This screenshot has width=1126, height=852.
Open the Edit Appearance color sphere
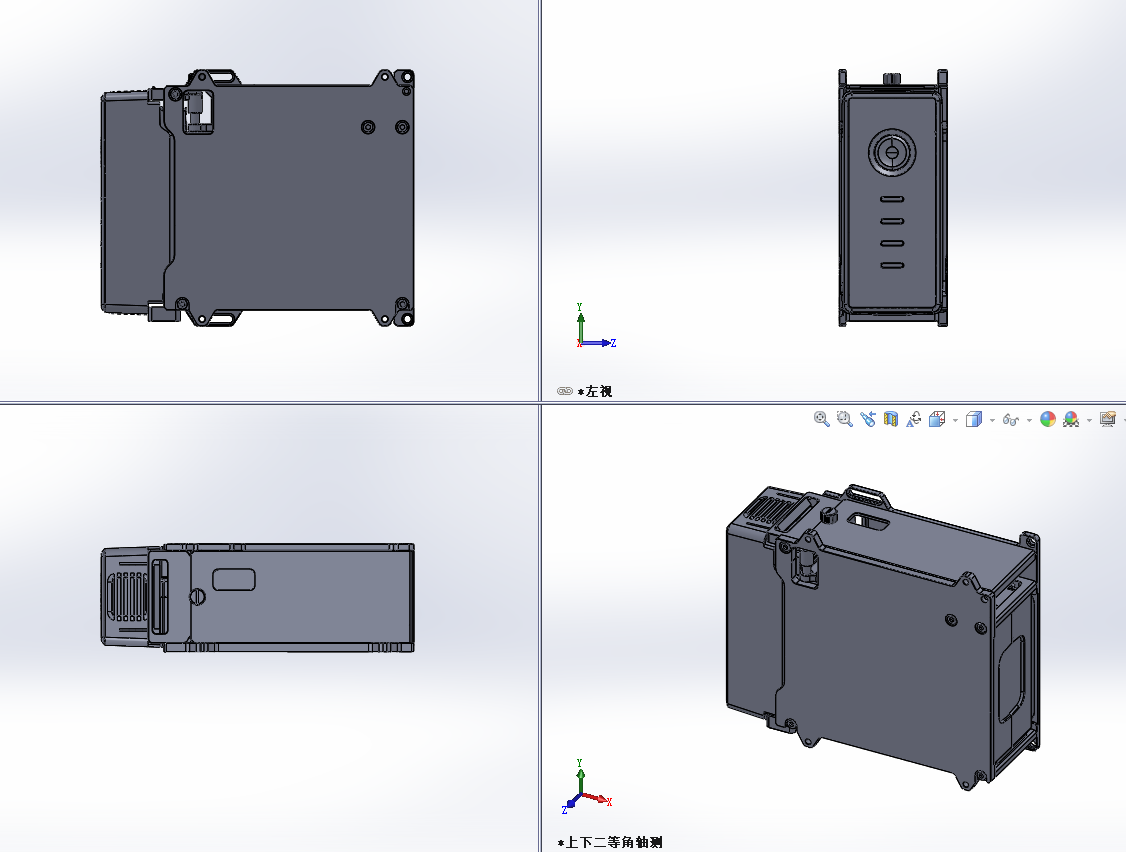point(1048,419)
